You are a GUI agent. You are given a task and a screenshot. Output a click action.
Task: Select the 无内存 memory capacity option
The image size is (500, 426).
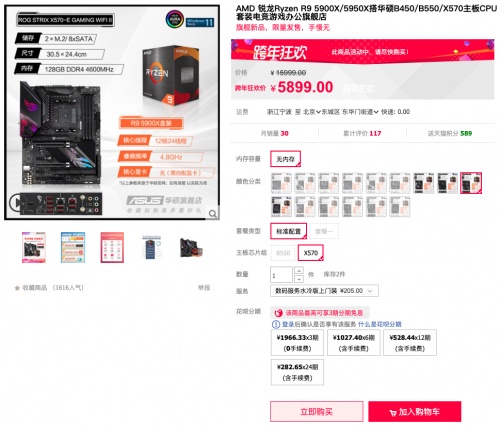[x=285, y=159]
